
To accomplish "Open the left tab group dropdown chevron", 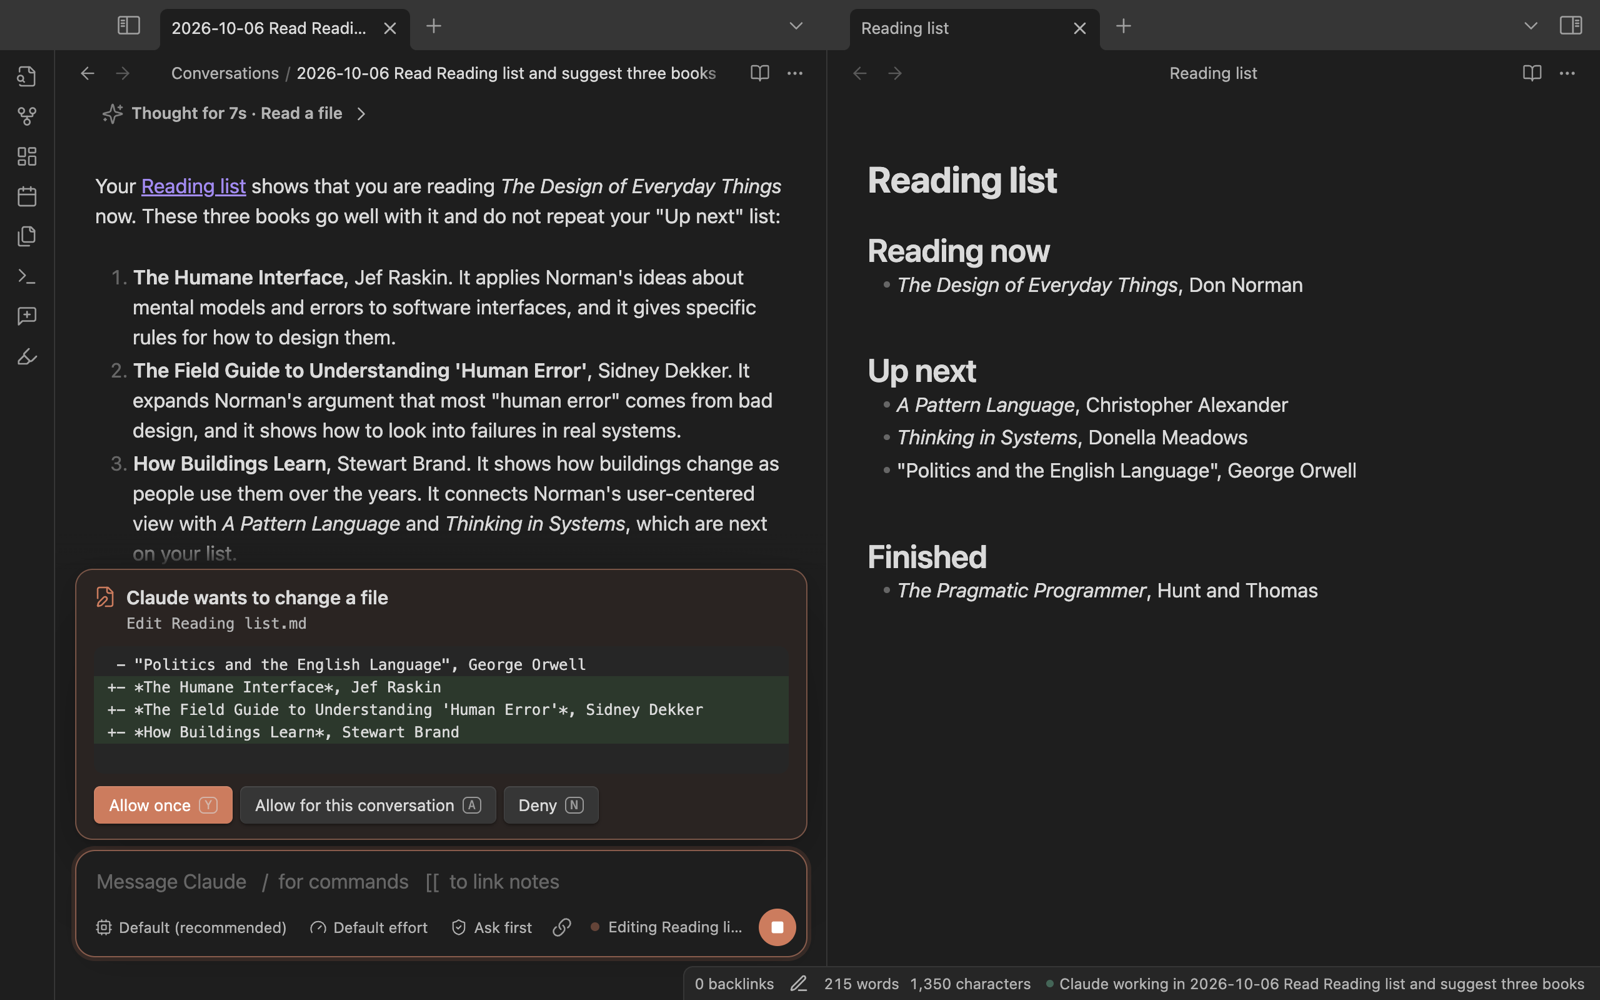I will (x=796, y=26).
